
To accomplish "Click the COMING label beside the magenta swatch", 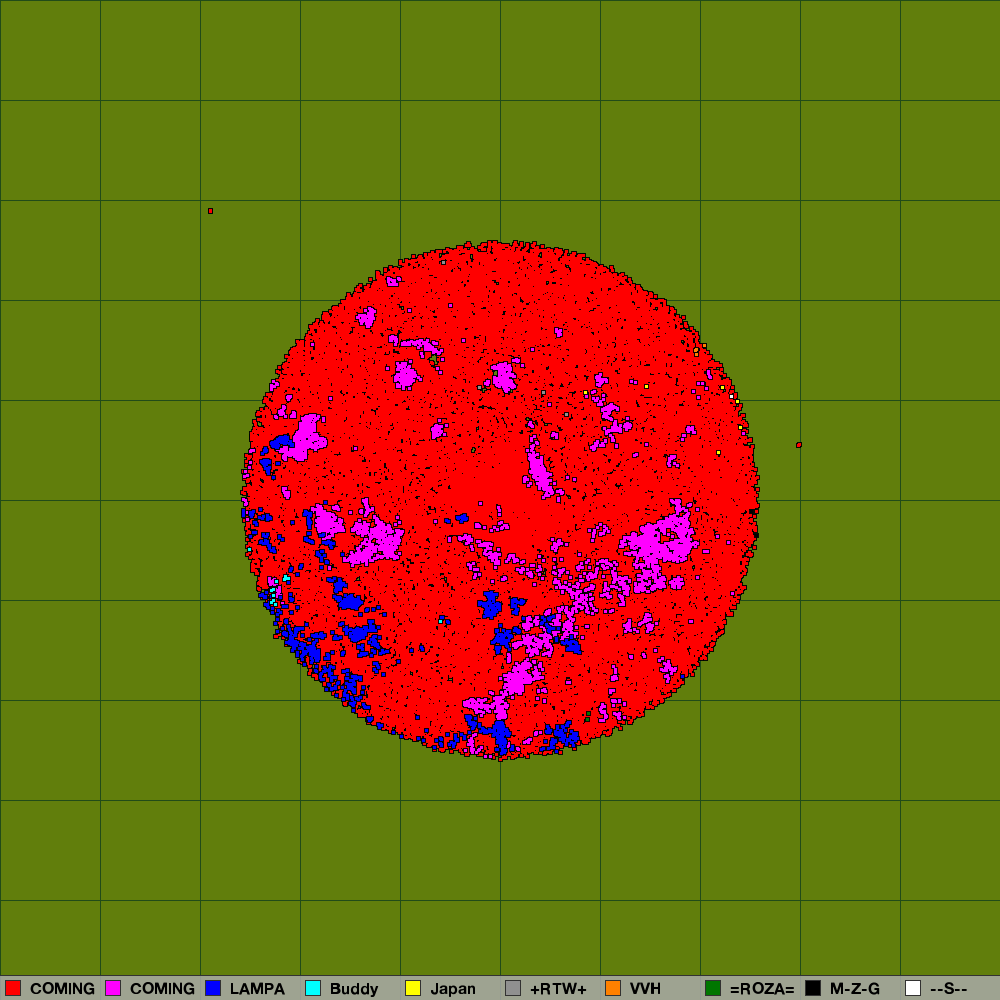I will tap(163, 989).
